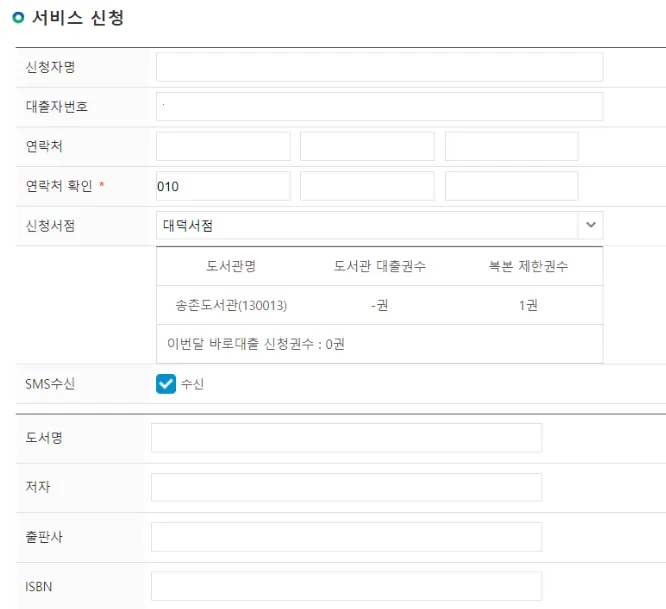Focus the last 연락처 확인 box
This screenshot has height=609, width=666.
pos(511,186)
